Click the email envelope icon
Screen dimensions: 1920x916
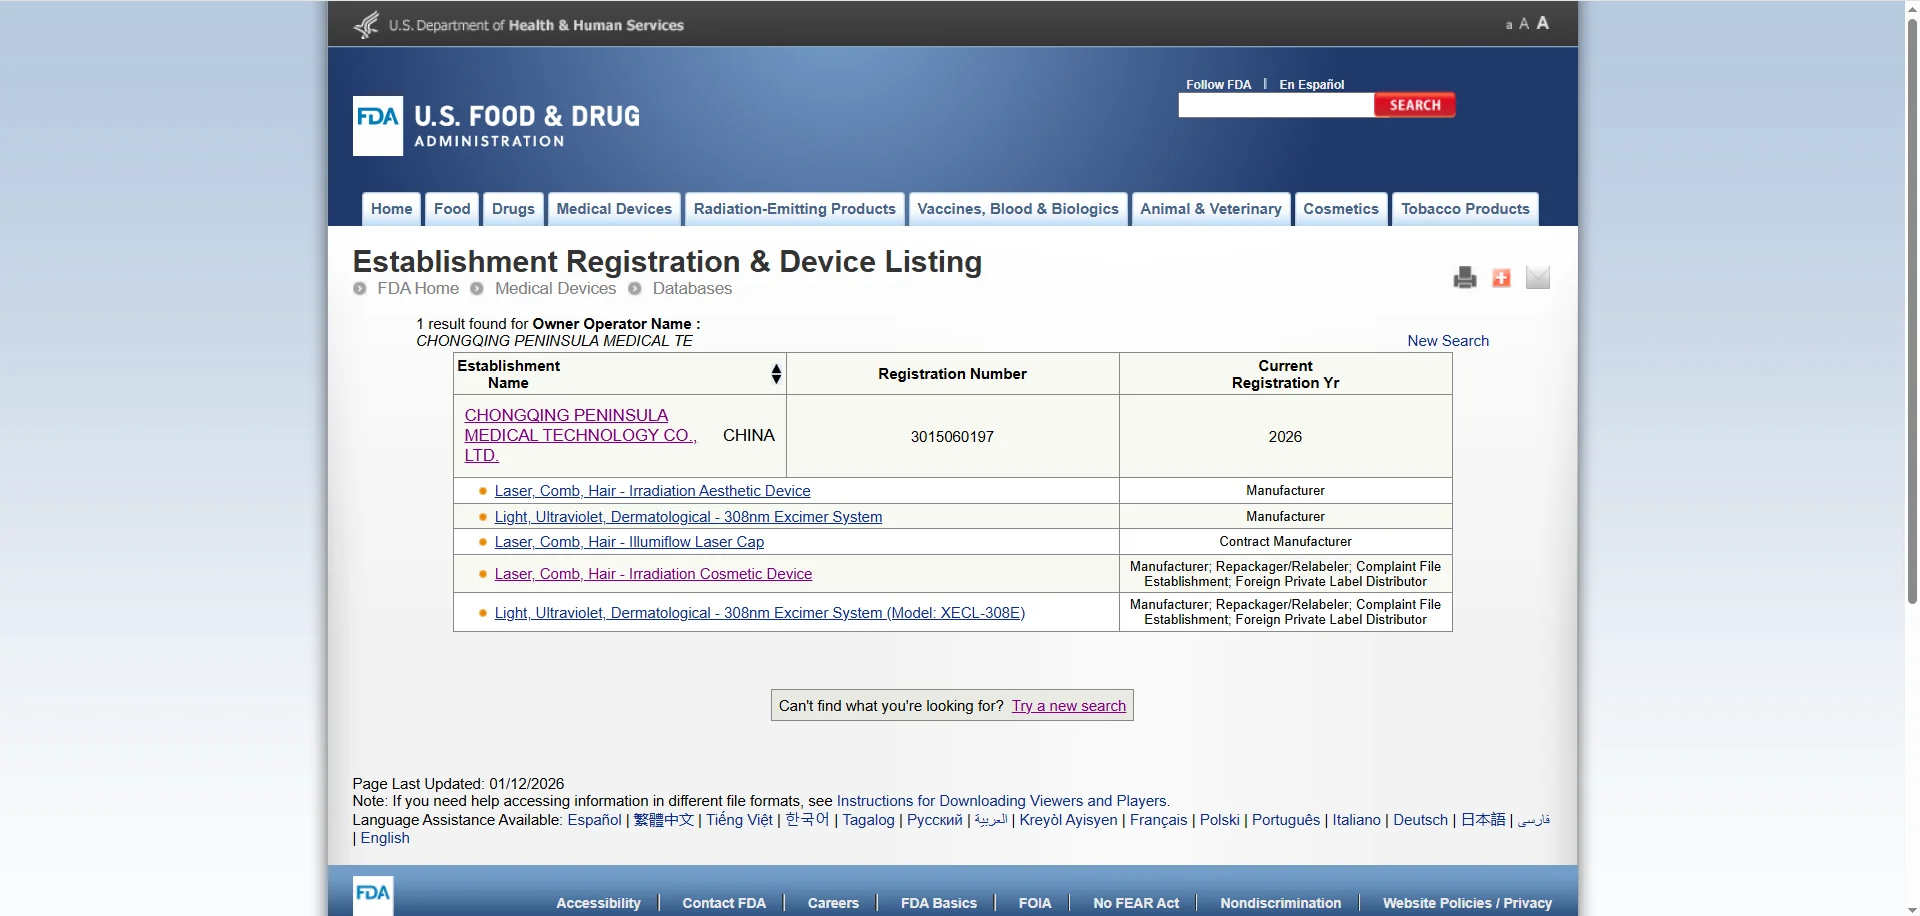[x=1537, y=278]
